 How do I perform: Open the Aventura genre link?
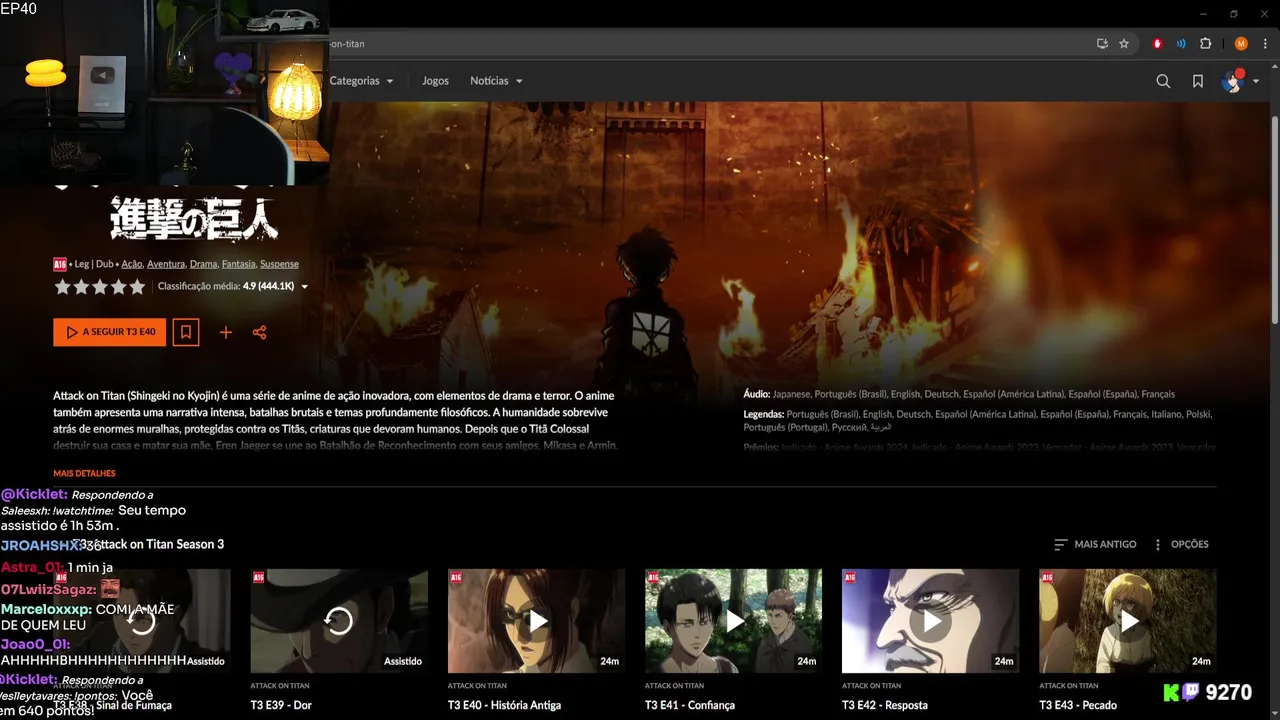[166, 264]
